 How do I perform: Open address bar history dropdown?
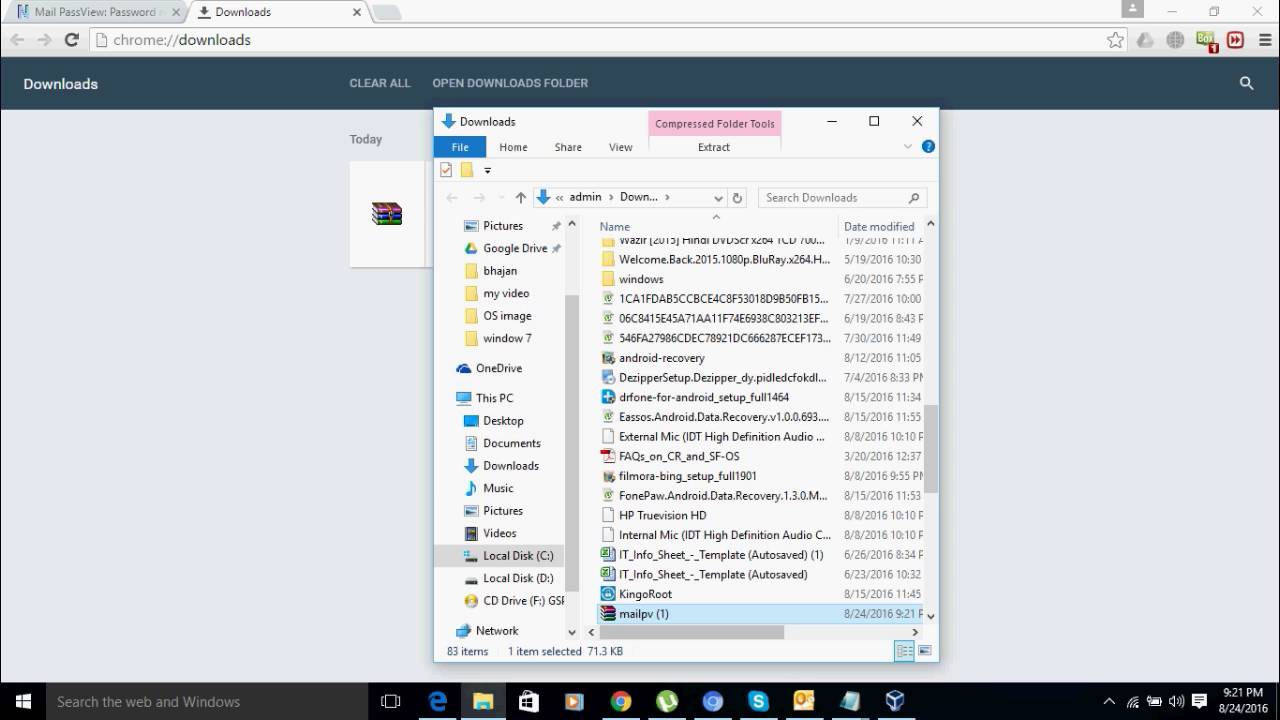click(x=718, y=198)
